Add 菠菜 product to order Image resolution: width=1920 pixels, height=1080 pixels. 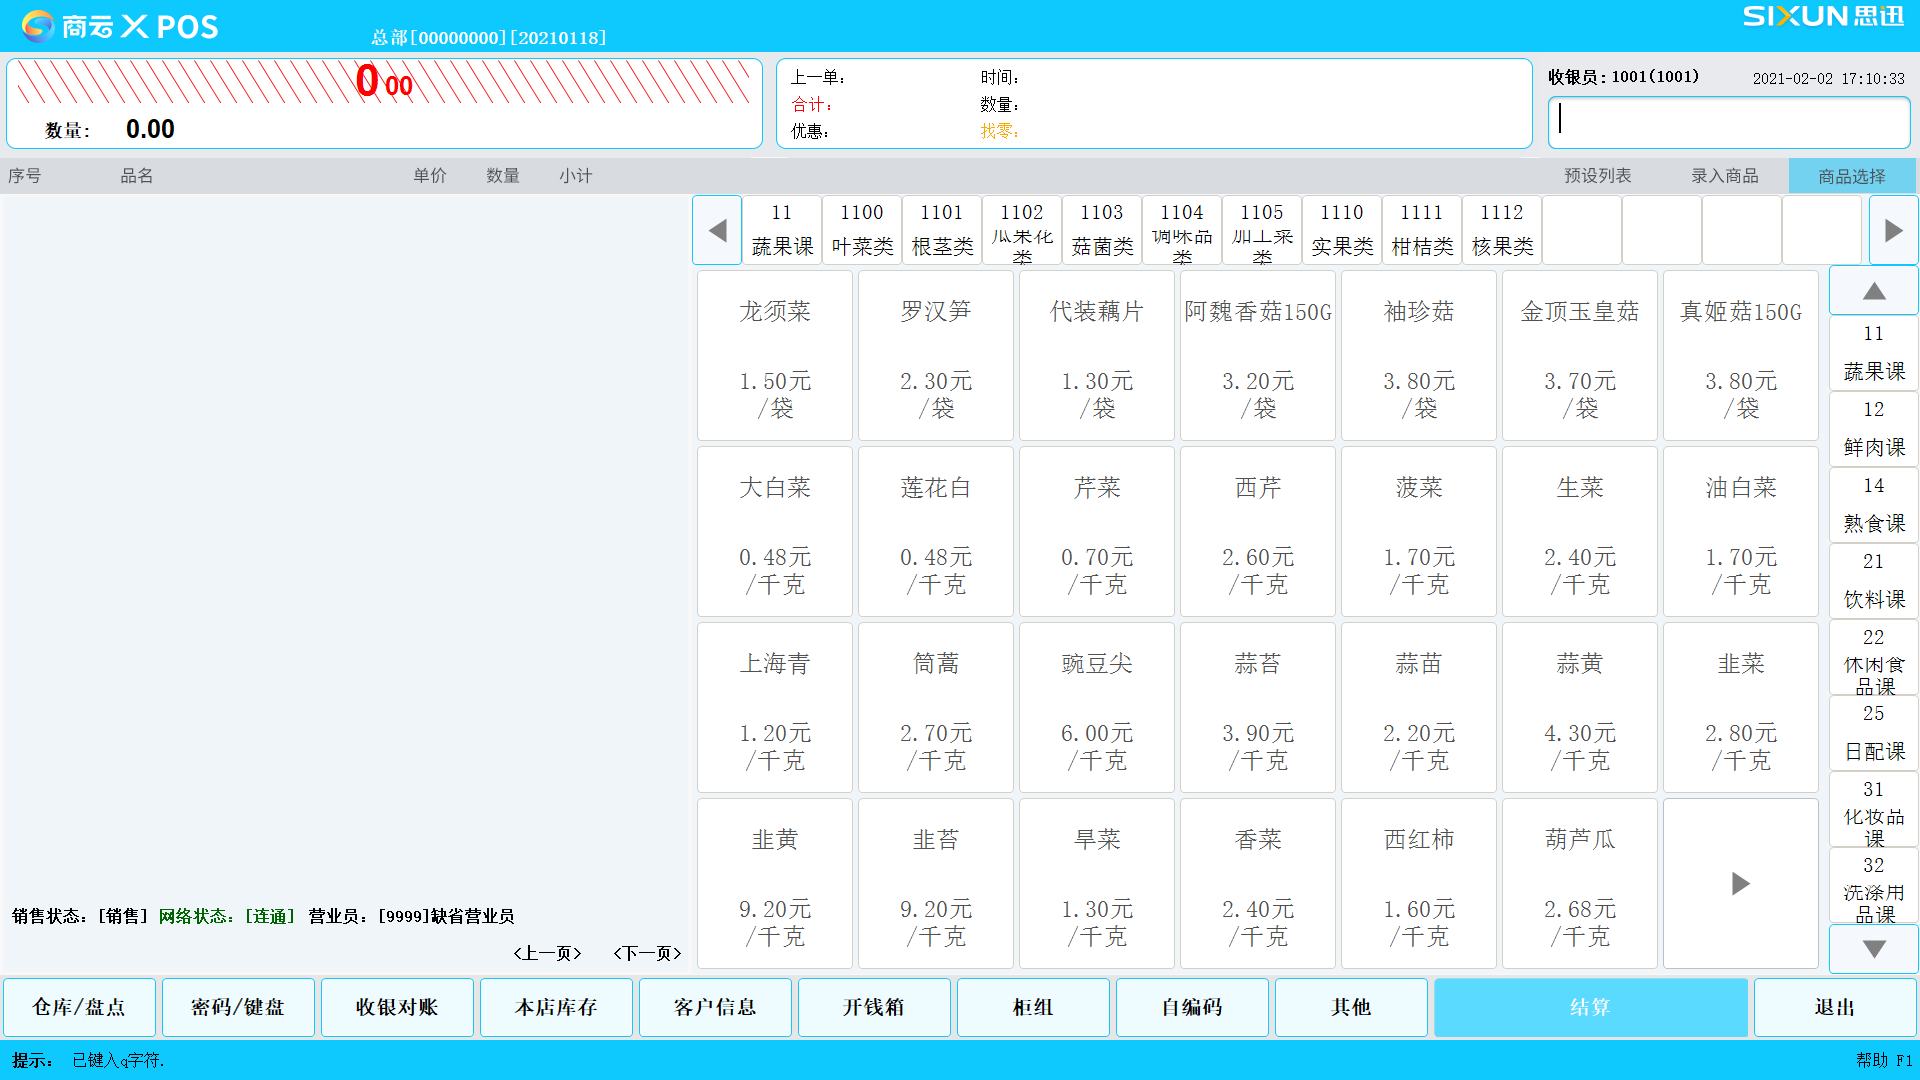1419,531
